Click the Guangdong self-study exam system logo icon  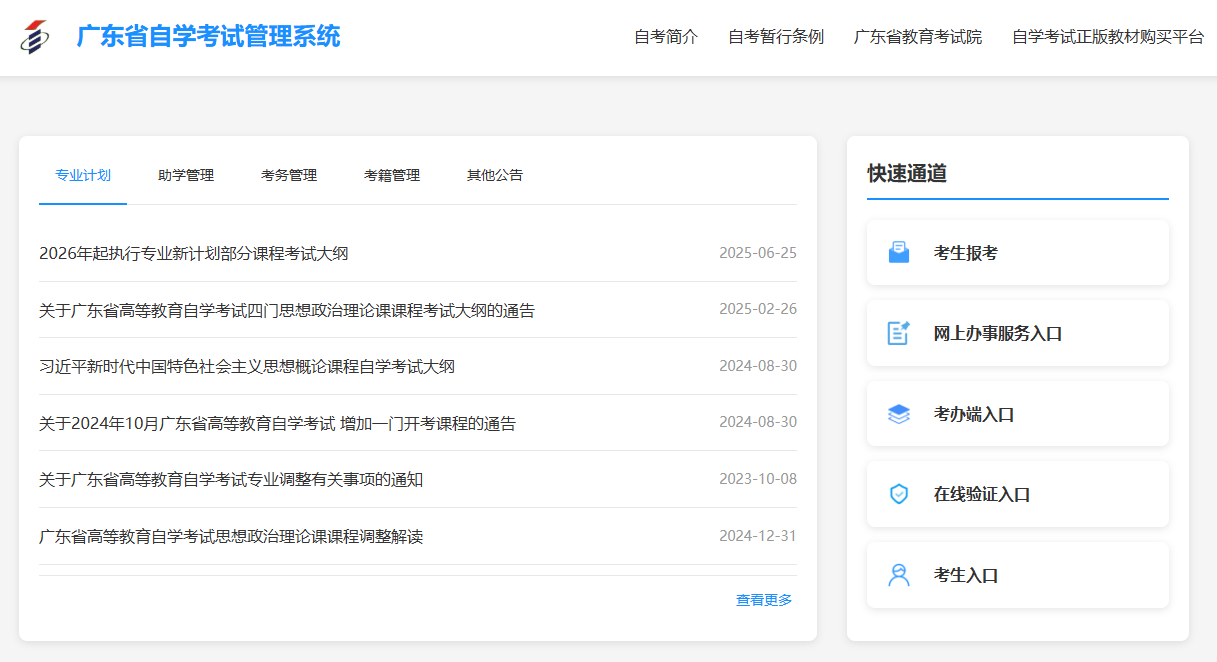tap(36, 37)
